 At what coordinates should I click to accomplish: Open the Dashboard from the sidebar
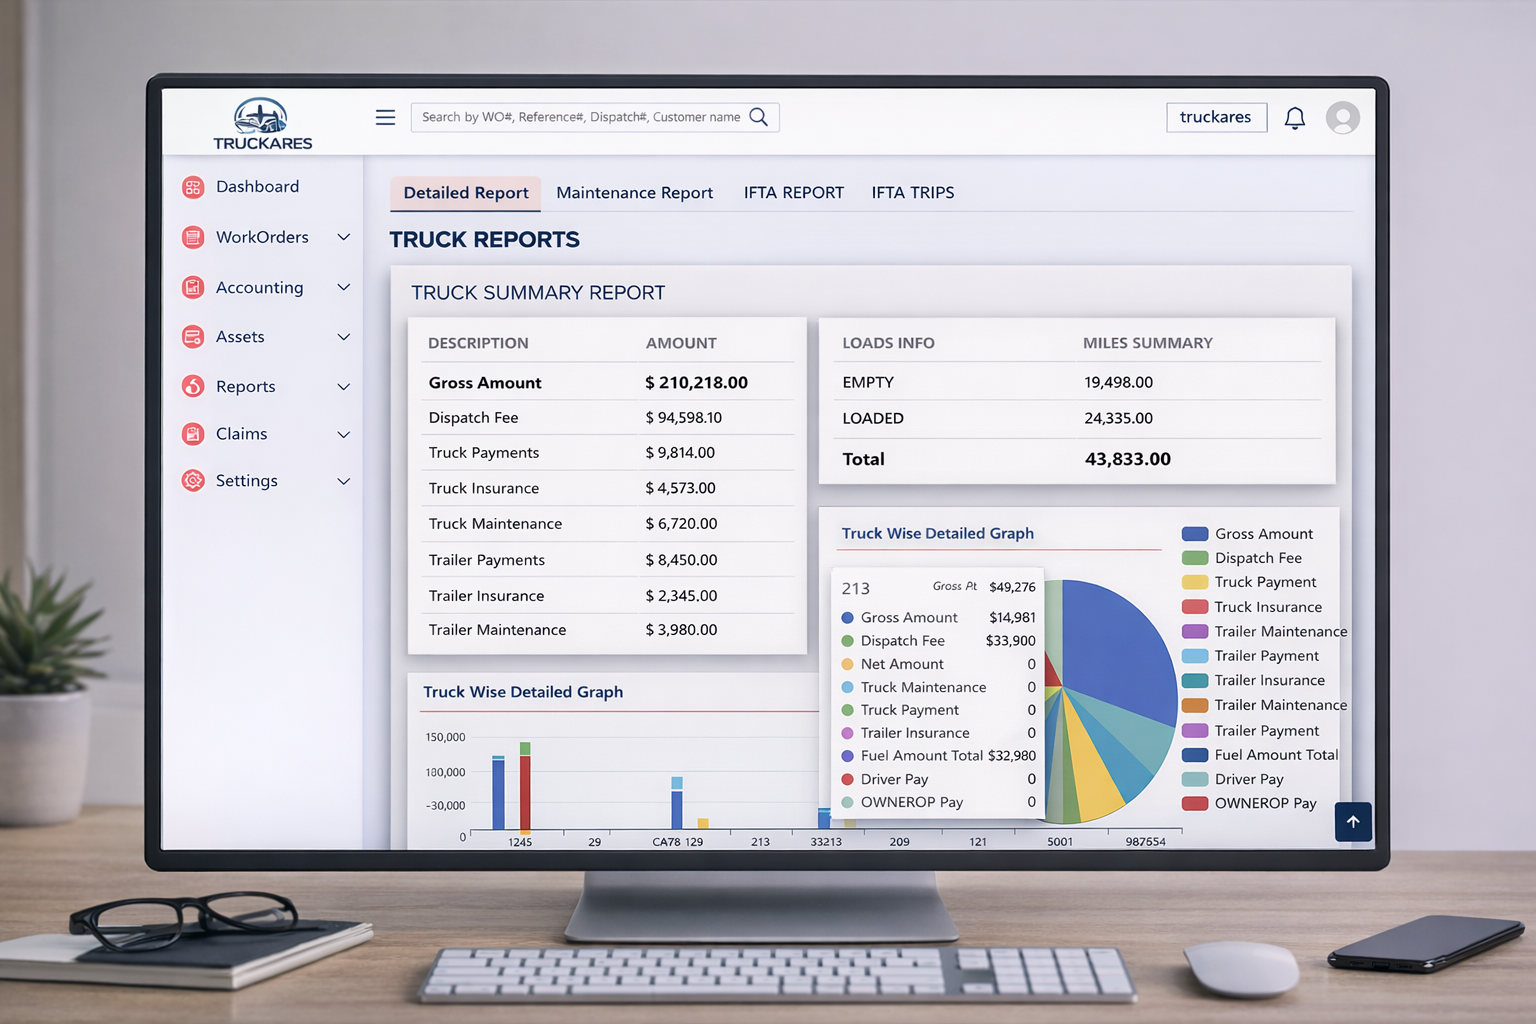[x=192, y=187]
